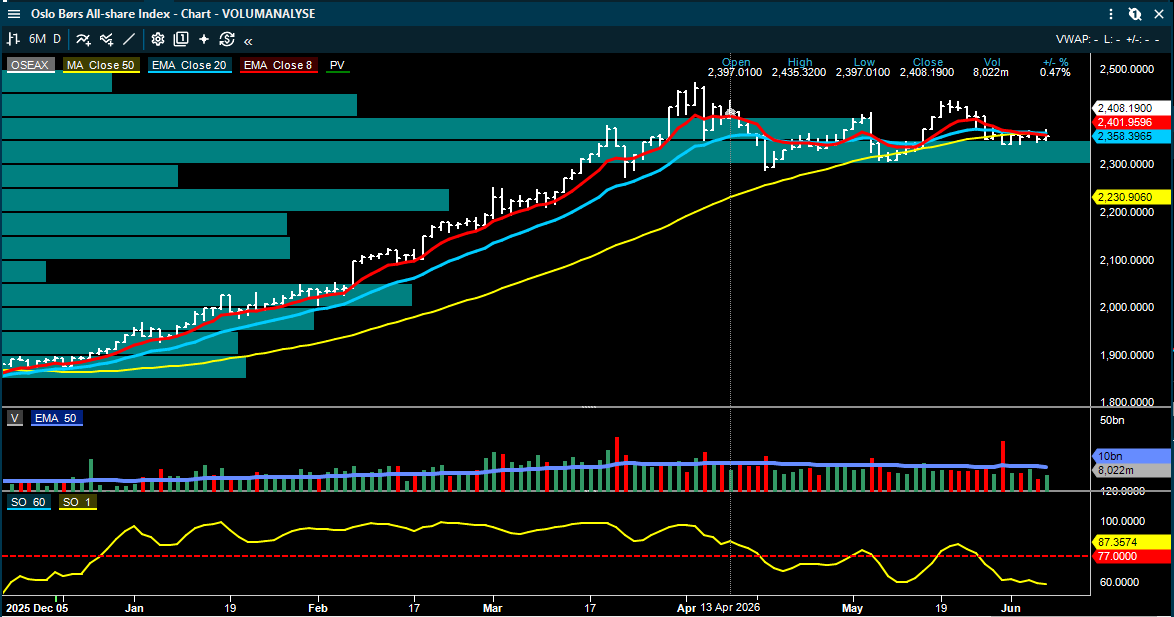Screen dimensions: 1174x617
Task: Change the chart type via the bar icon
Action: pos(13,39)
